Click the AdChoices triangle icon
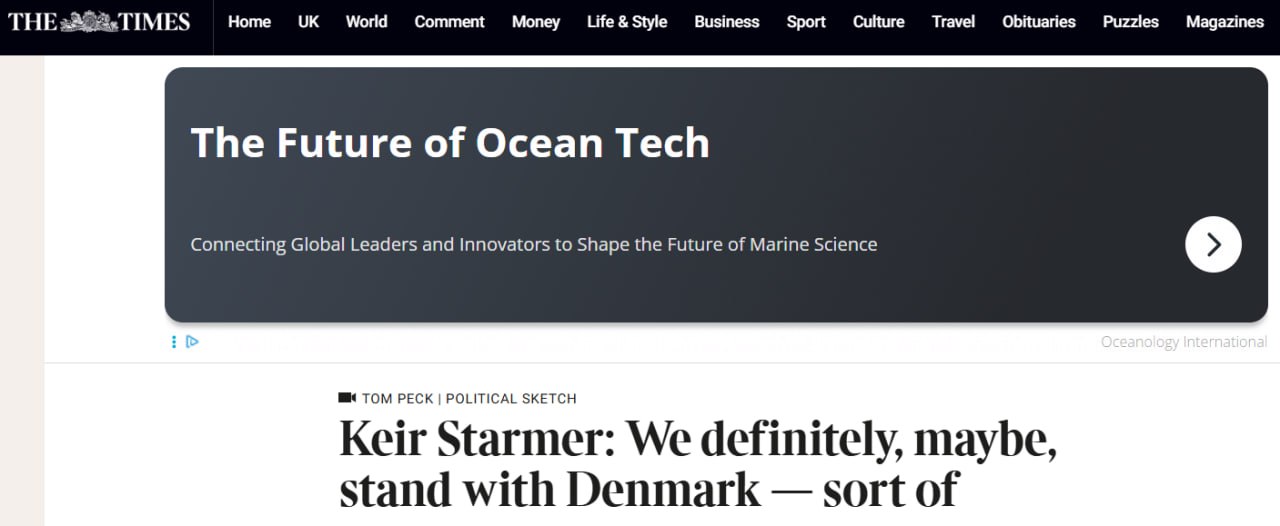This screenshot has width=1280, height=526. point(192,342)
